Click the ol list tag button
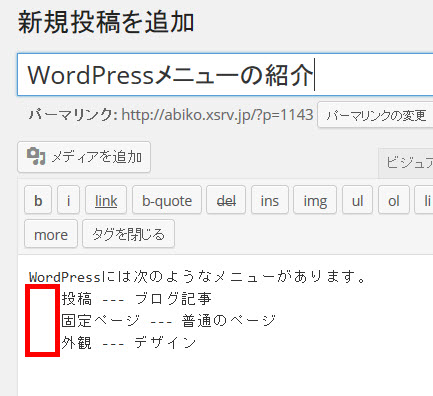The width and height of the screenshot is (433, 396). (x=394, y=200)
